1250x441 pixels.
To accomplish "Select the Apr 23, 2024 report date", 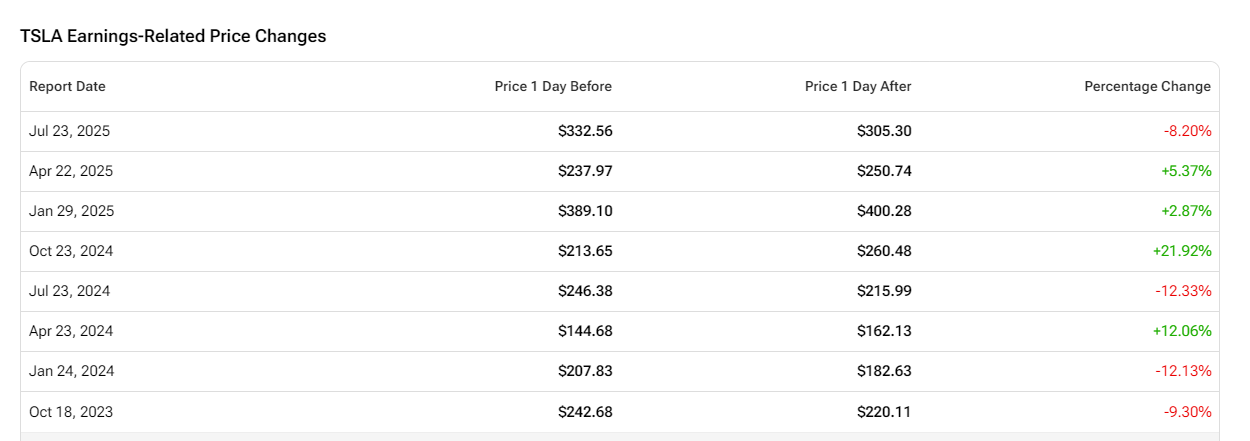I will (x=71, y=331).
